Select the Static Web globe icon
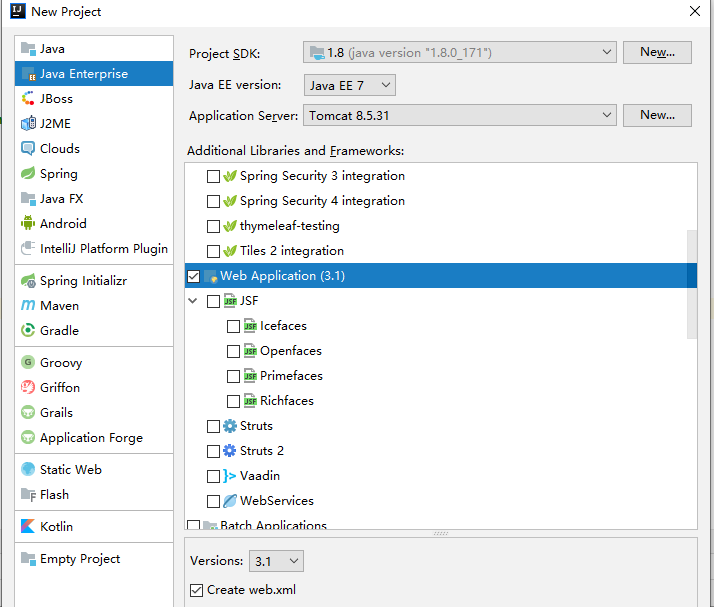 [28, 469]
